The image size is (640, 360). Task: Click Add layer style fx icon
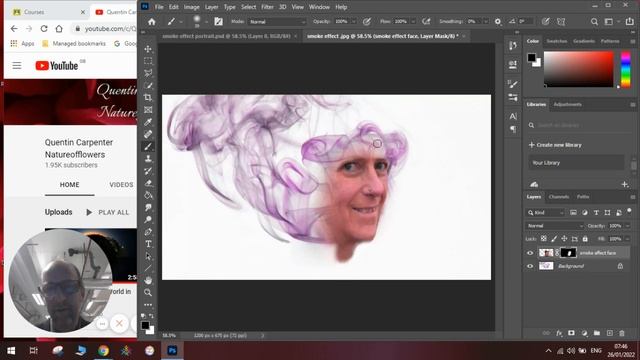click(x=559, y=333)
